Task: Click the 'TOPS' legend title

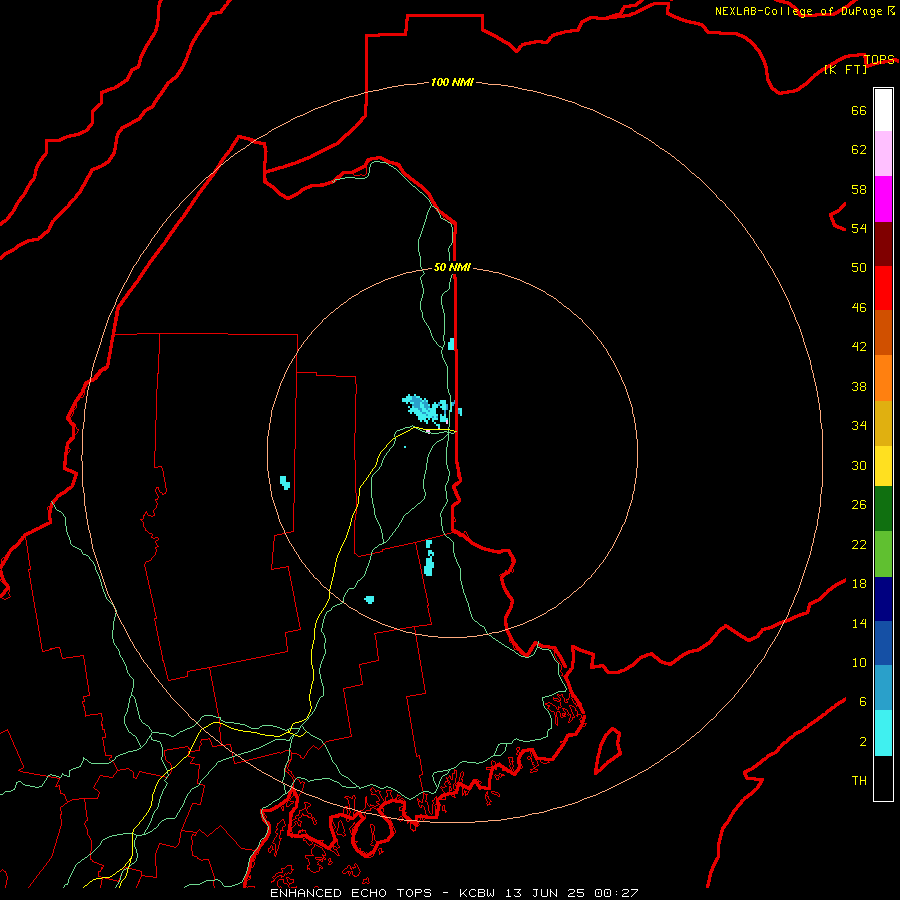Action: tap(879, 59)
